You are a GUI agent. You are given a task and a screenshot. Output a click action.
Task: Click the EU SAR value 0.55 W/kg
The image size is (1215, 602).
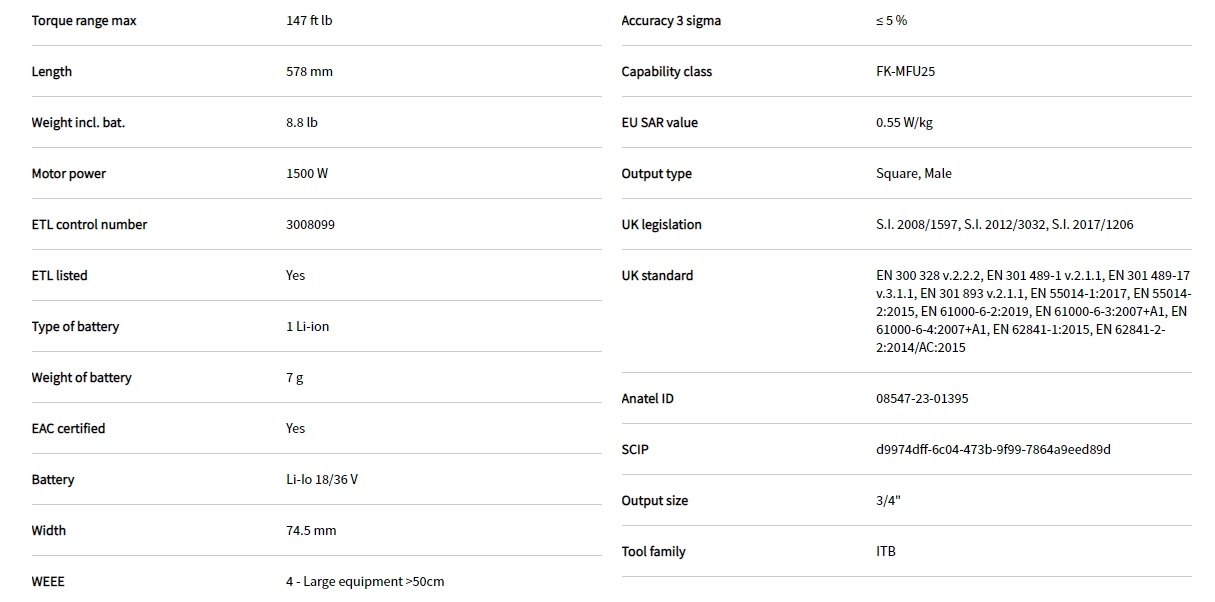pos(904,123)
